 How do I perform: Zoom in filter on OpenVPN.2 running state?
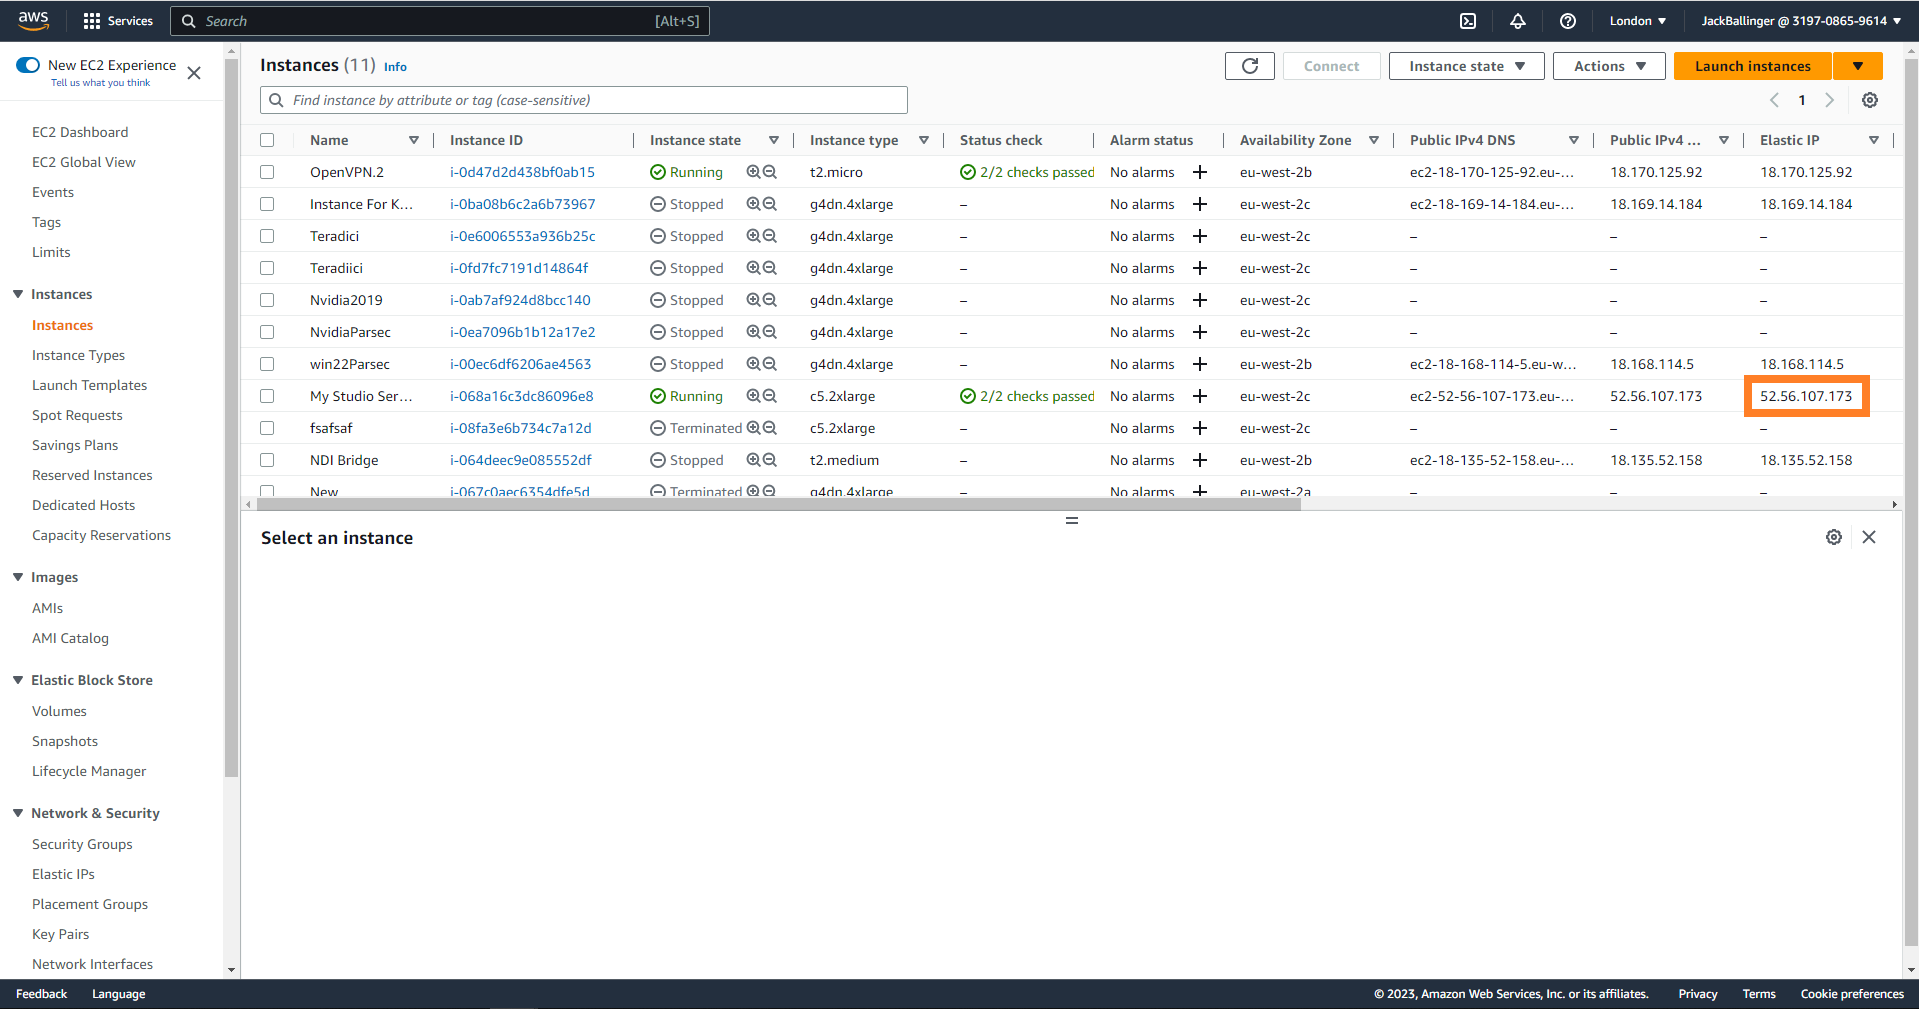pos(753,172)
